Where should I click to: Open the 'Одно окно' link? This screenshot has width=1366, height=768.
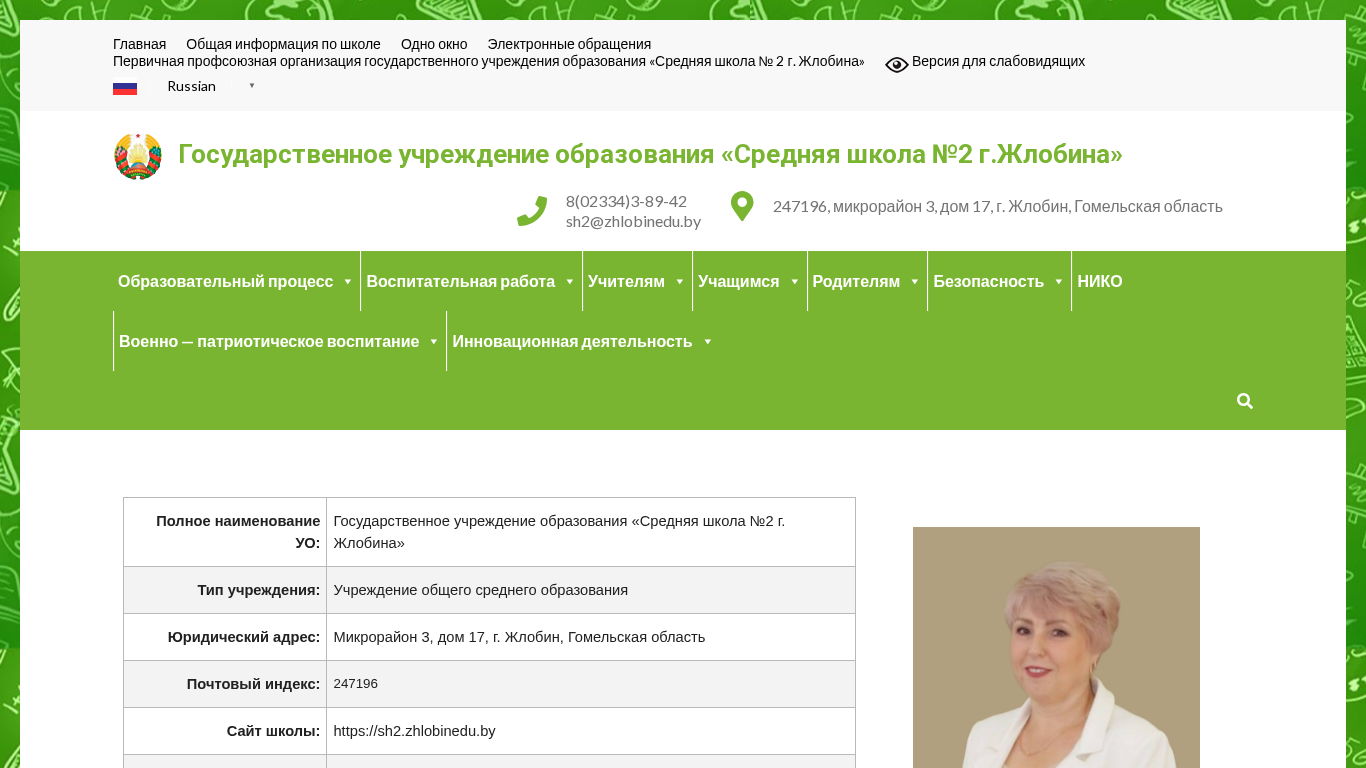[434, 44]
